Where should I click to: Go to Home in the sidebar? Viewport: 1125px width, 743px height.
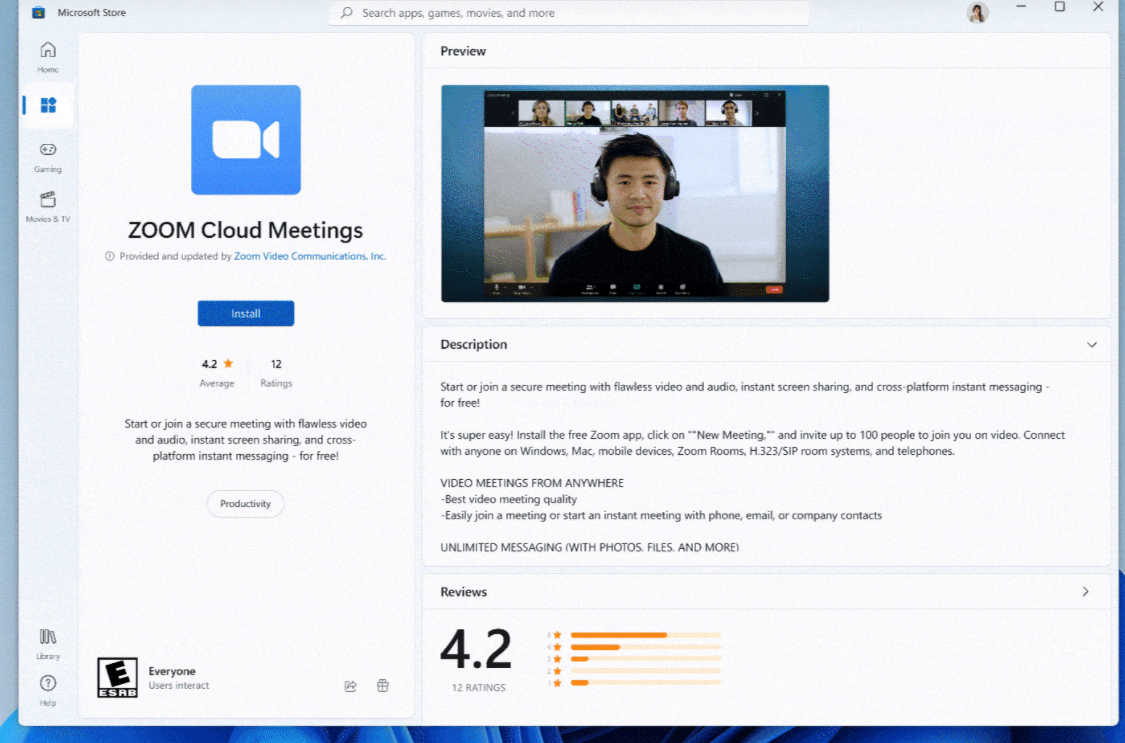[x=48, y=57]
